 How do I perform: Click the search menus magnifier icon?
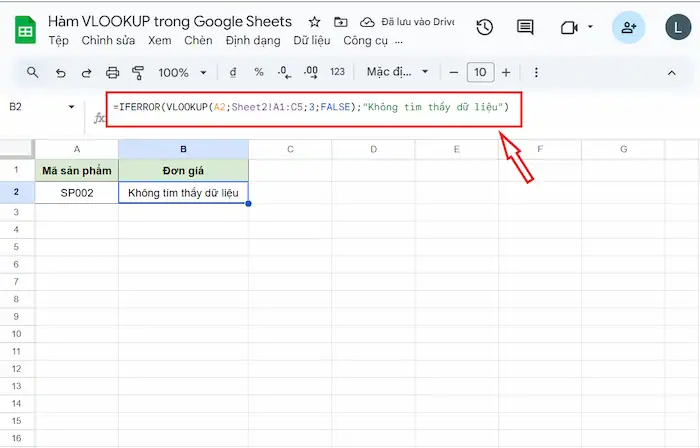point(33,72)
